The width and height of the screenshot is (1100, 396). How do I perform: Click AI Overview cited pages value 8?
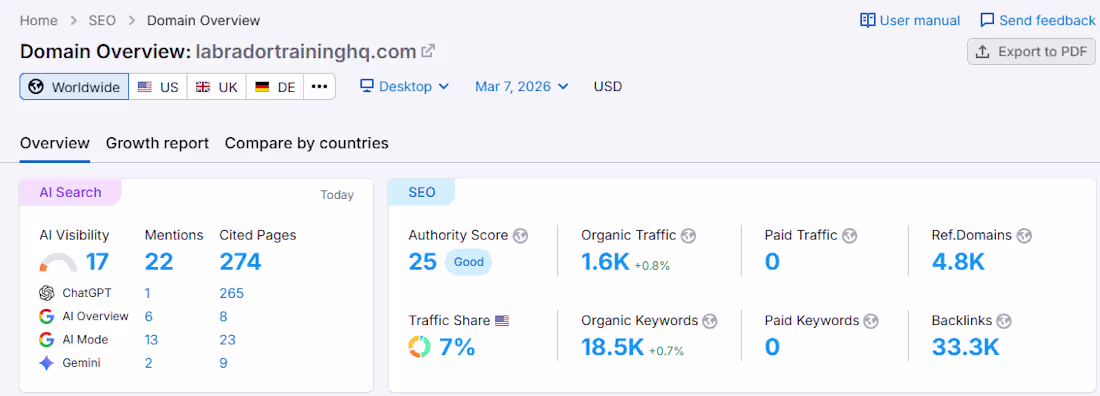[x=223, y=317]
